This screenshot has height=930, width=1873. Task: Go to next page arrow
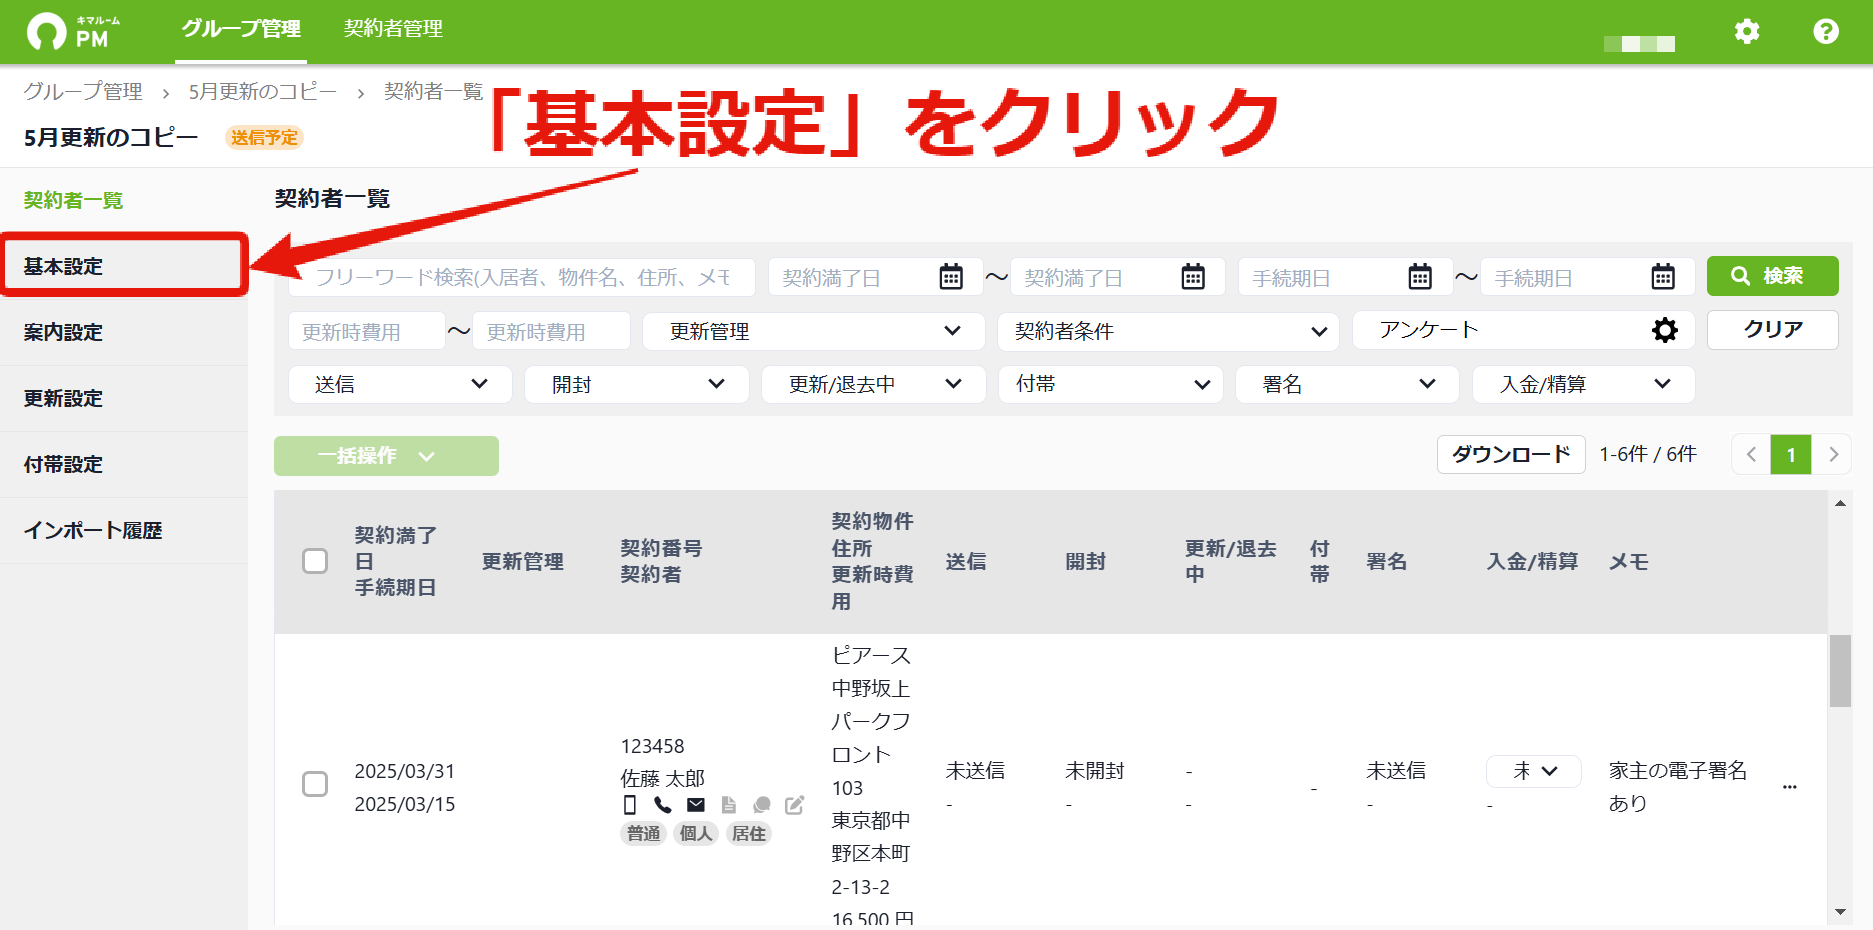pos(1832,454)
